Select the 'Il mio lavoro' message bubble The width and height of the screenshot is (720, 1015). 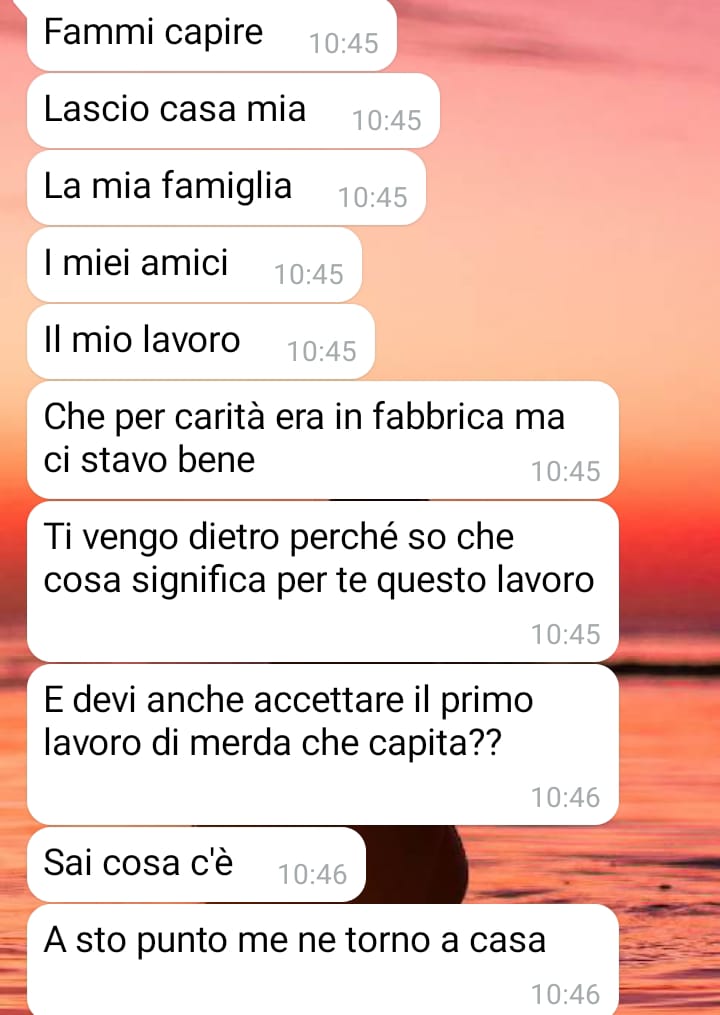[x=201, y=342]
